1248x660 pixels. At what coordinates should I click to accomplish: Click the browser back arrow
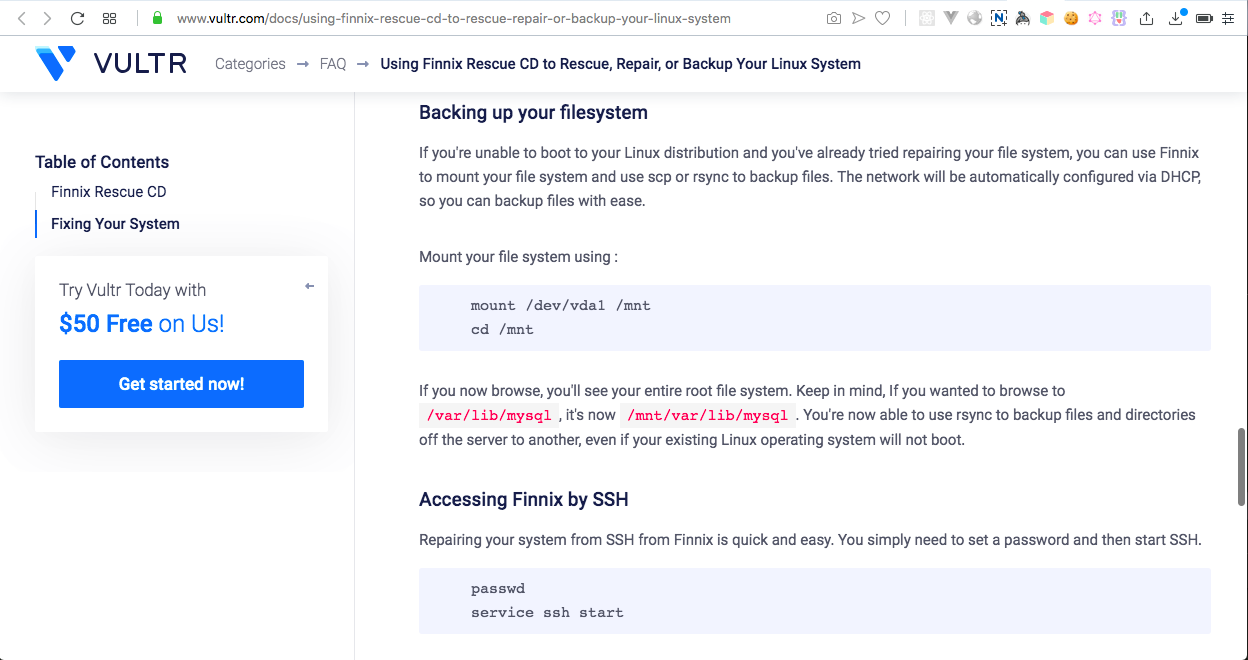(22, 18)
